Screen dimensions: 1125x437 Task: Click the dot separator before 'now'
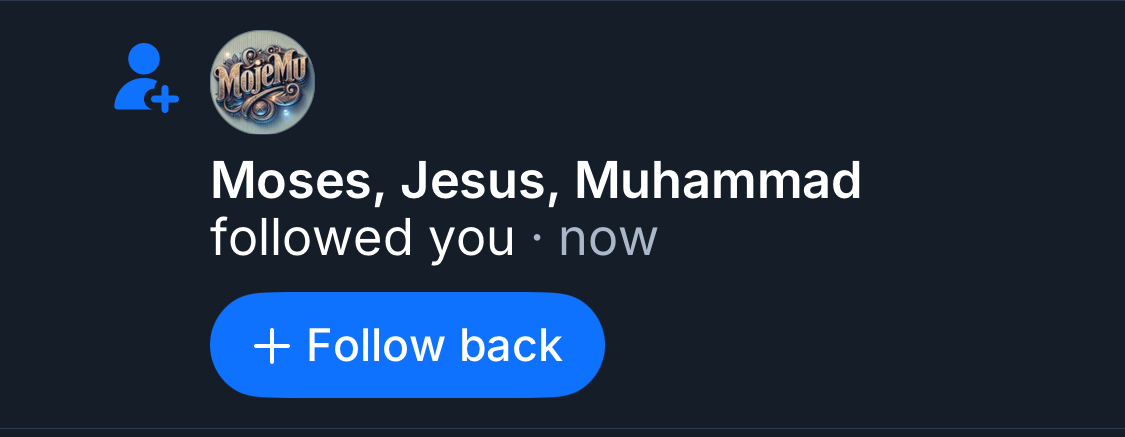[537, 240]
